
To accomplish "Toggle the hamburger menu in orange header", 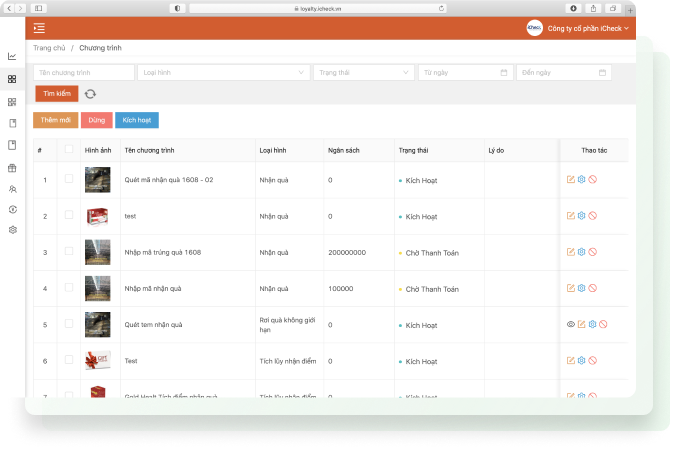I will pyautogui.click(x=39, y=28).
